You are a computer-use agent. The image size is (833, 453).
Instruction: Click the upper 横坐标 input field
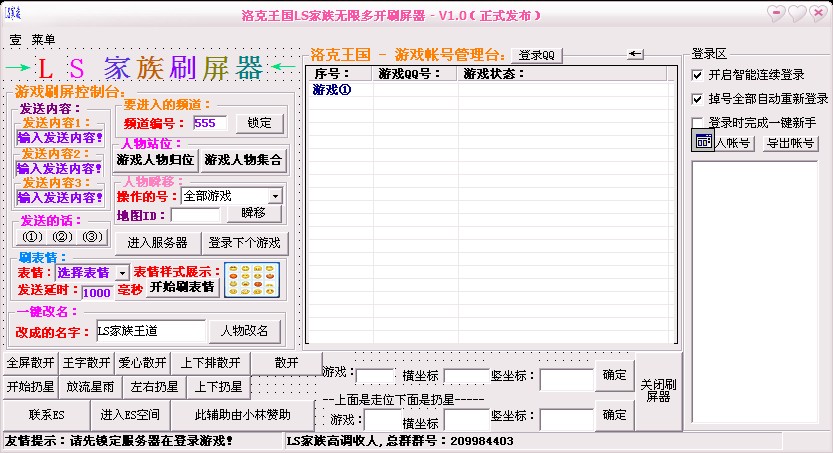click(x=466, y=377)
